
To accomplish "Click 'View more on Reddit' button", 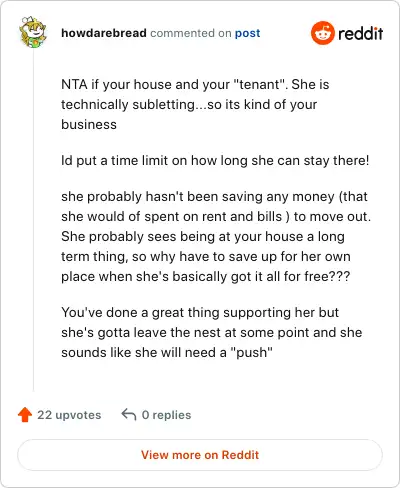I will pos(200,455).
